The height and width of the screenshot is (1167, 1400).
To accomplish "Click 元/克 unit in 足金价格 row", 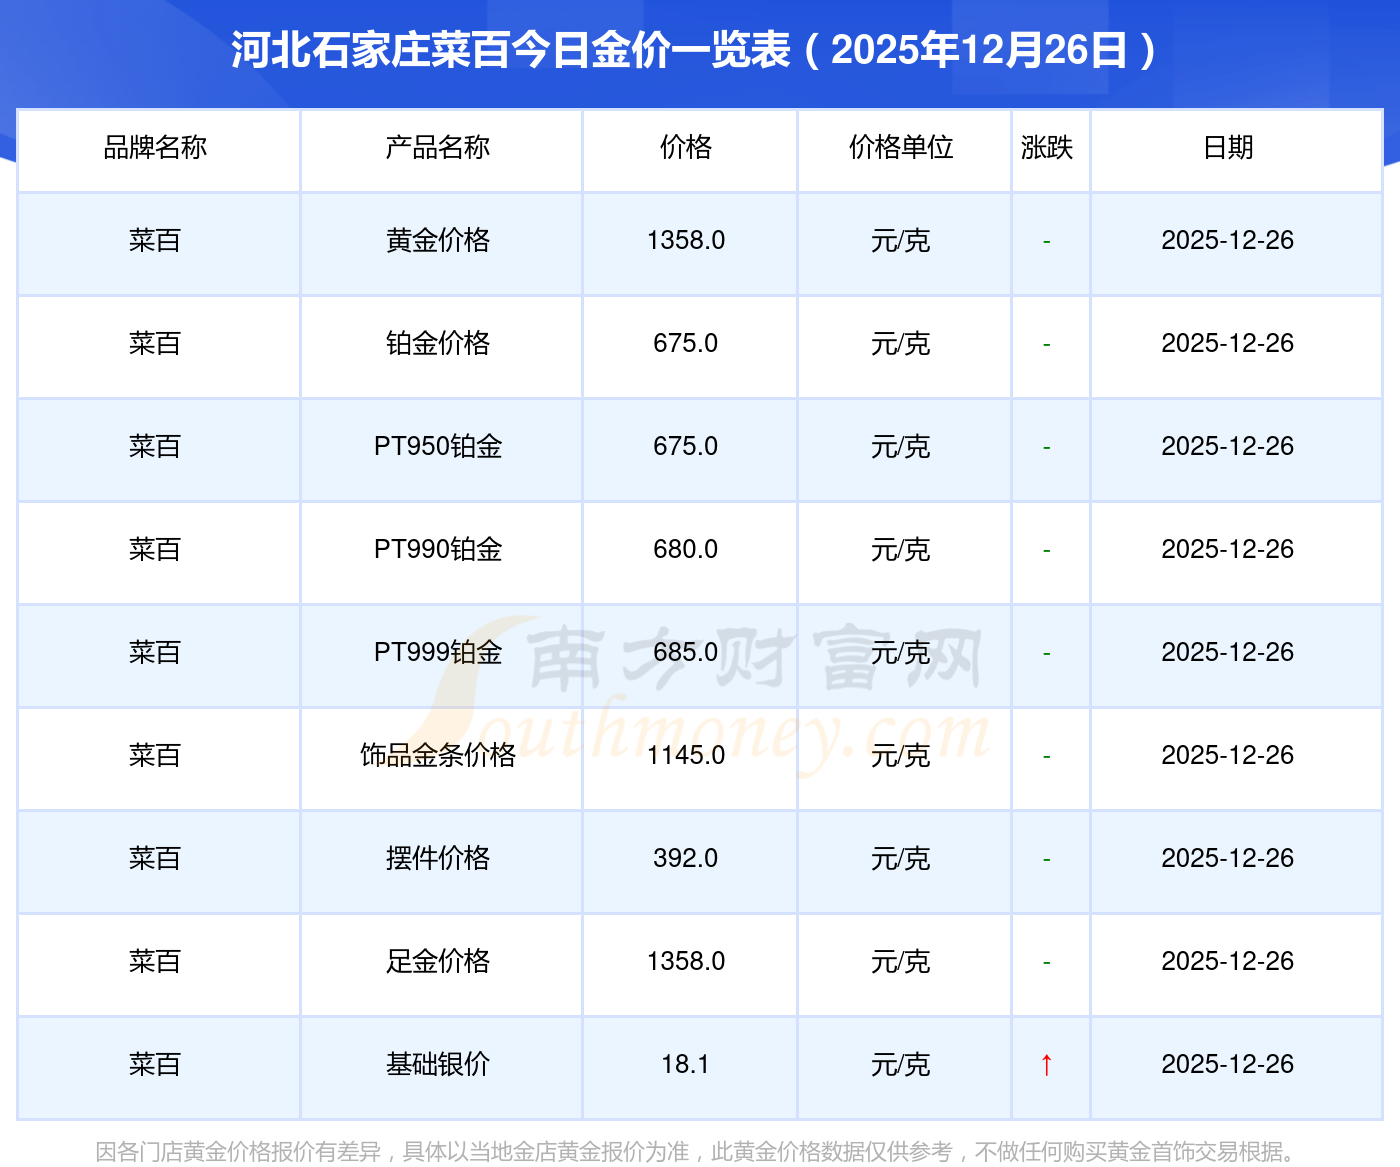I will click(901, 962).
